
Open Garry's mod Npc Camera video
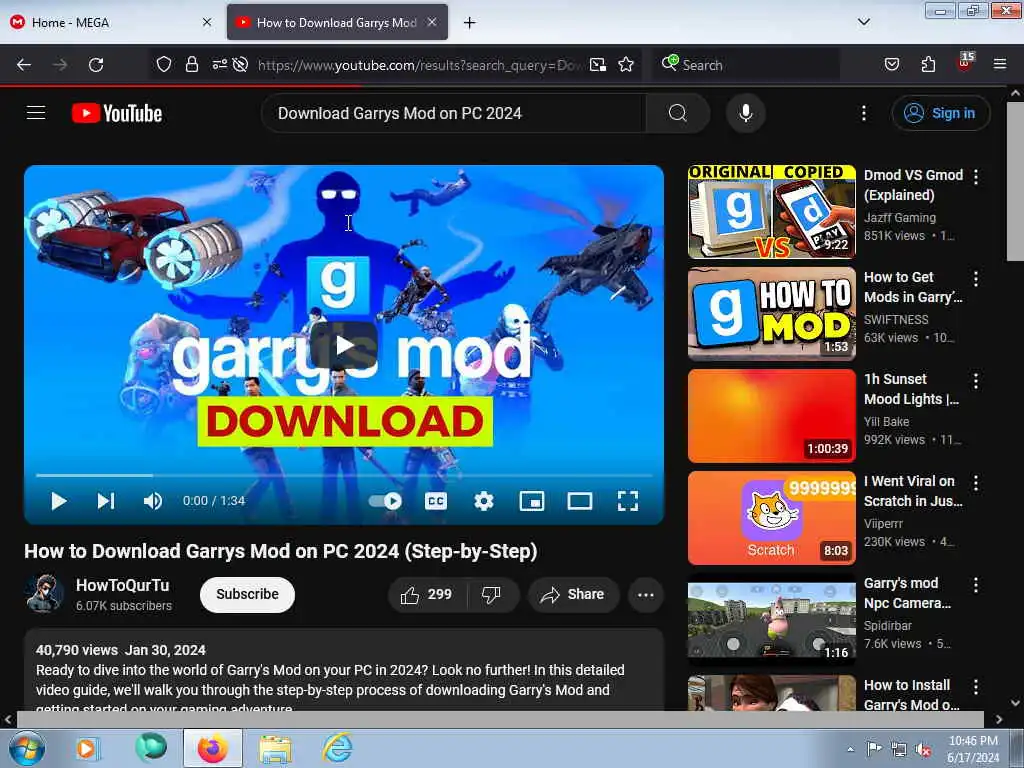pos(771,620)
